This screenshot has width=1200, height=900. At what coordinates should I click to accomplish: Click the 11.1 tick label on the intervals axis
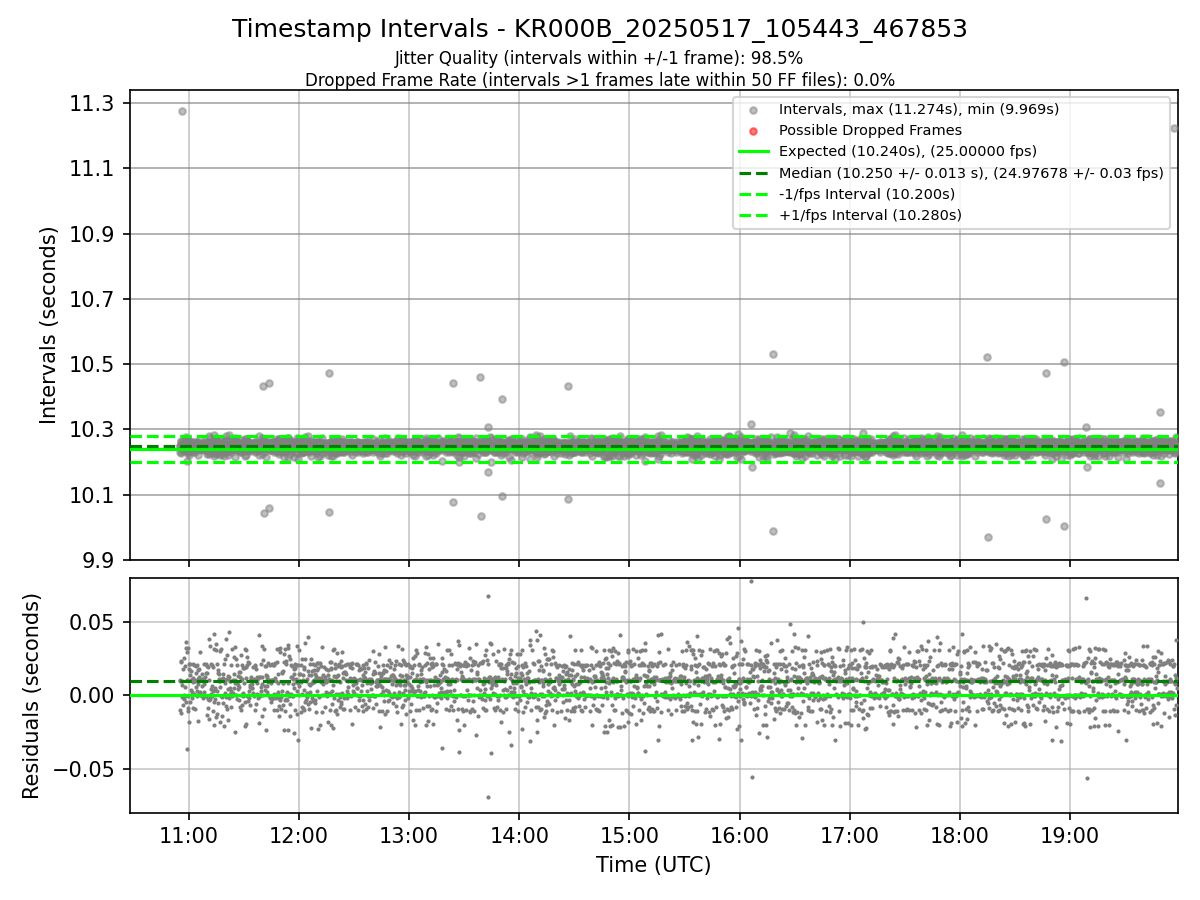(x=94, y=169)
